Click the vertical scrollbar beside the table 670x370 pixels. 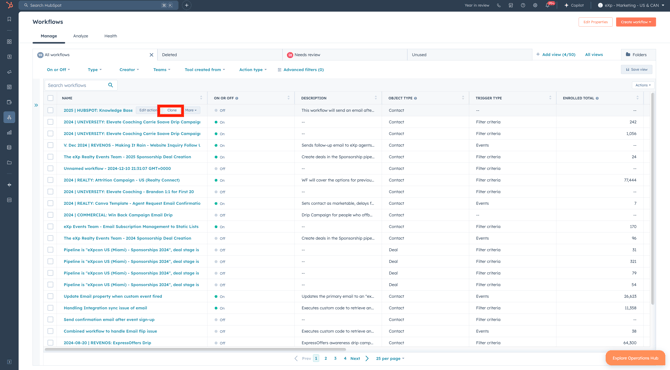[652, 199]
